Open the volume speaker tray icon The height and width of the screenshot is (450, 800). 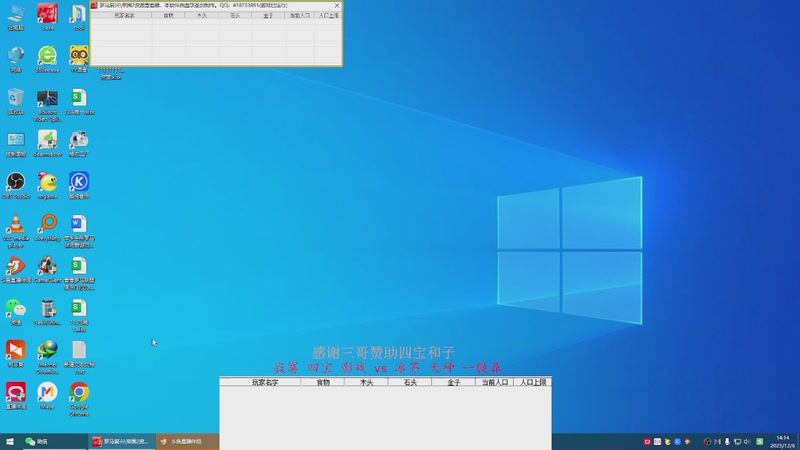(x=747, y=442)
